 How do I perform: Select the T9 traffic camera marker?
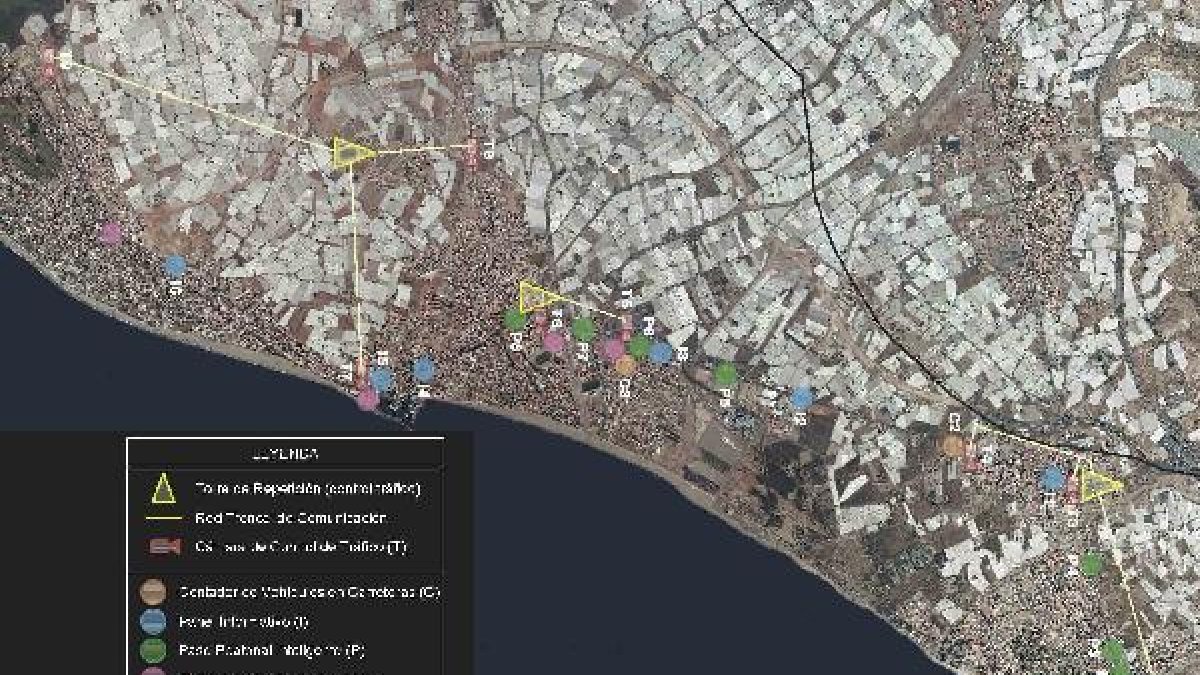tap(472, 151)
